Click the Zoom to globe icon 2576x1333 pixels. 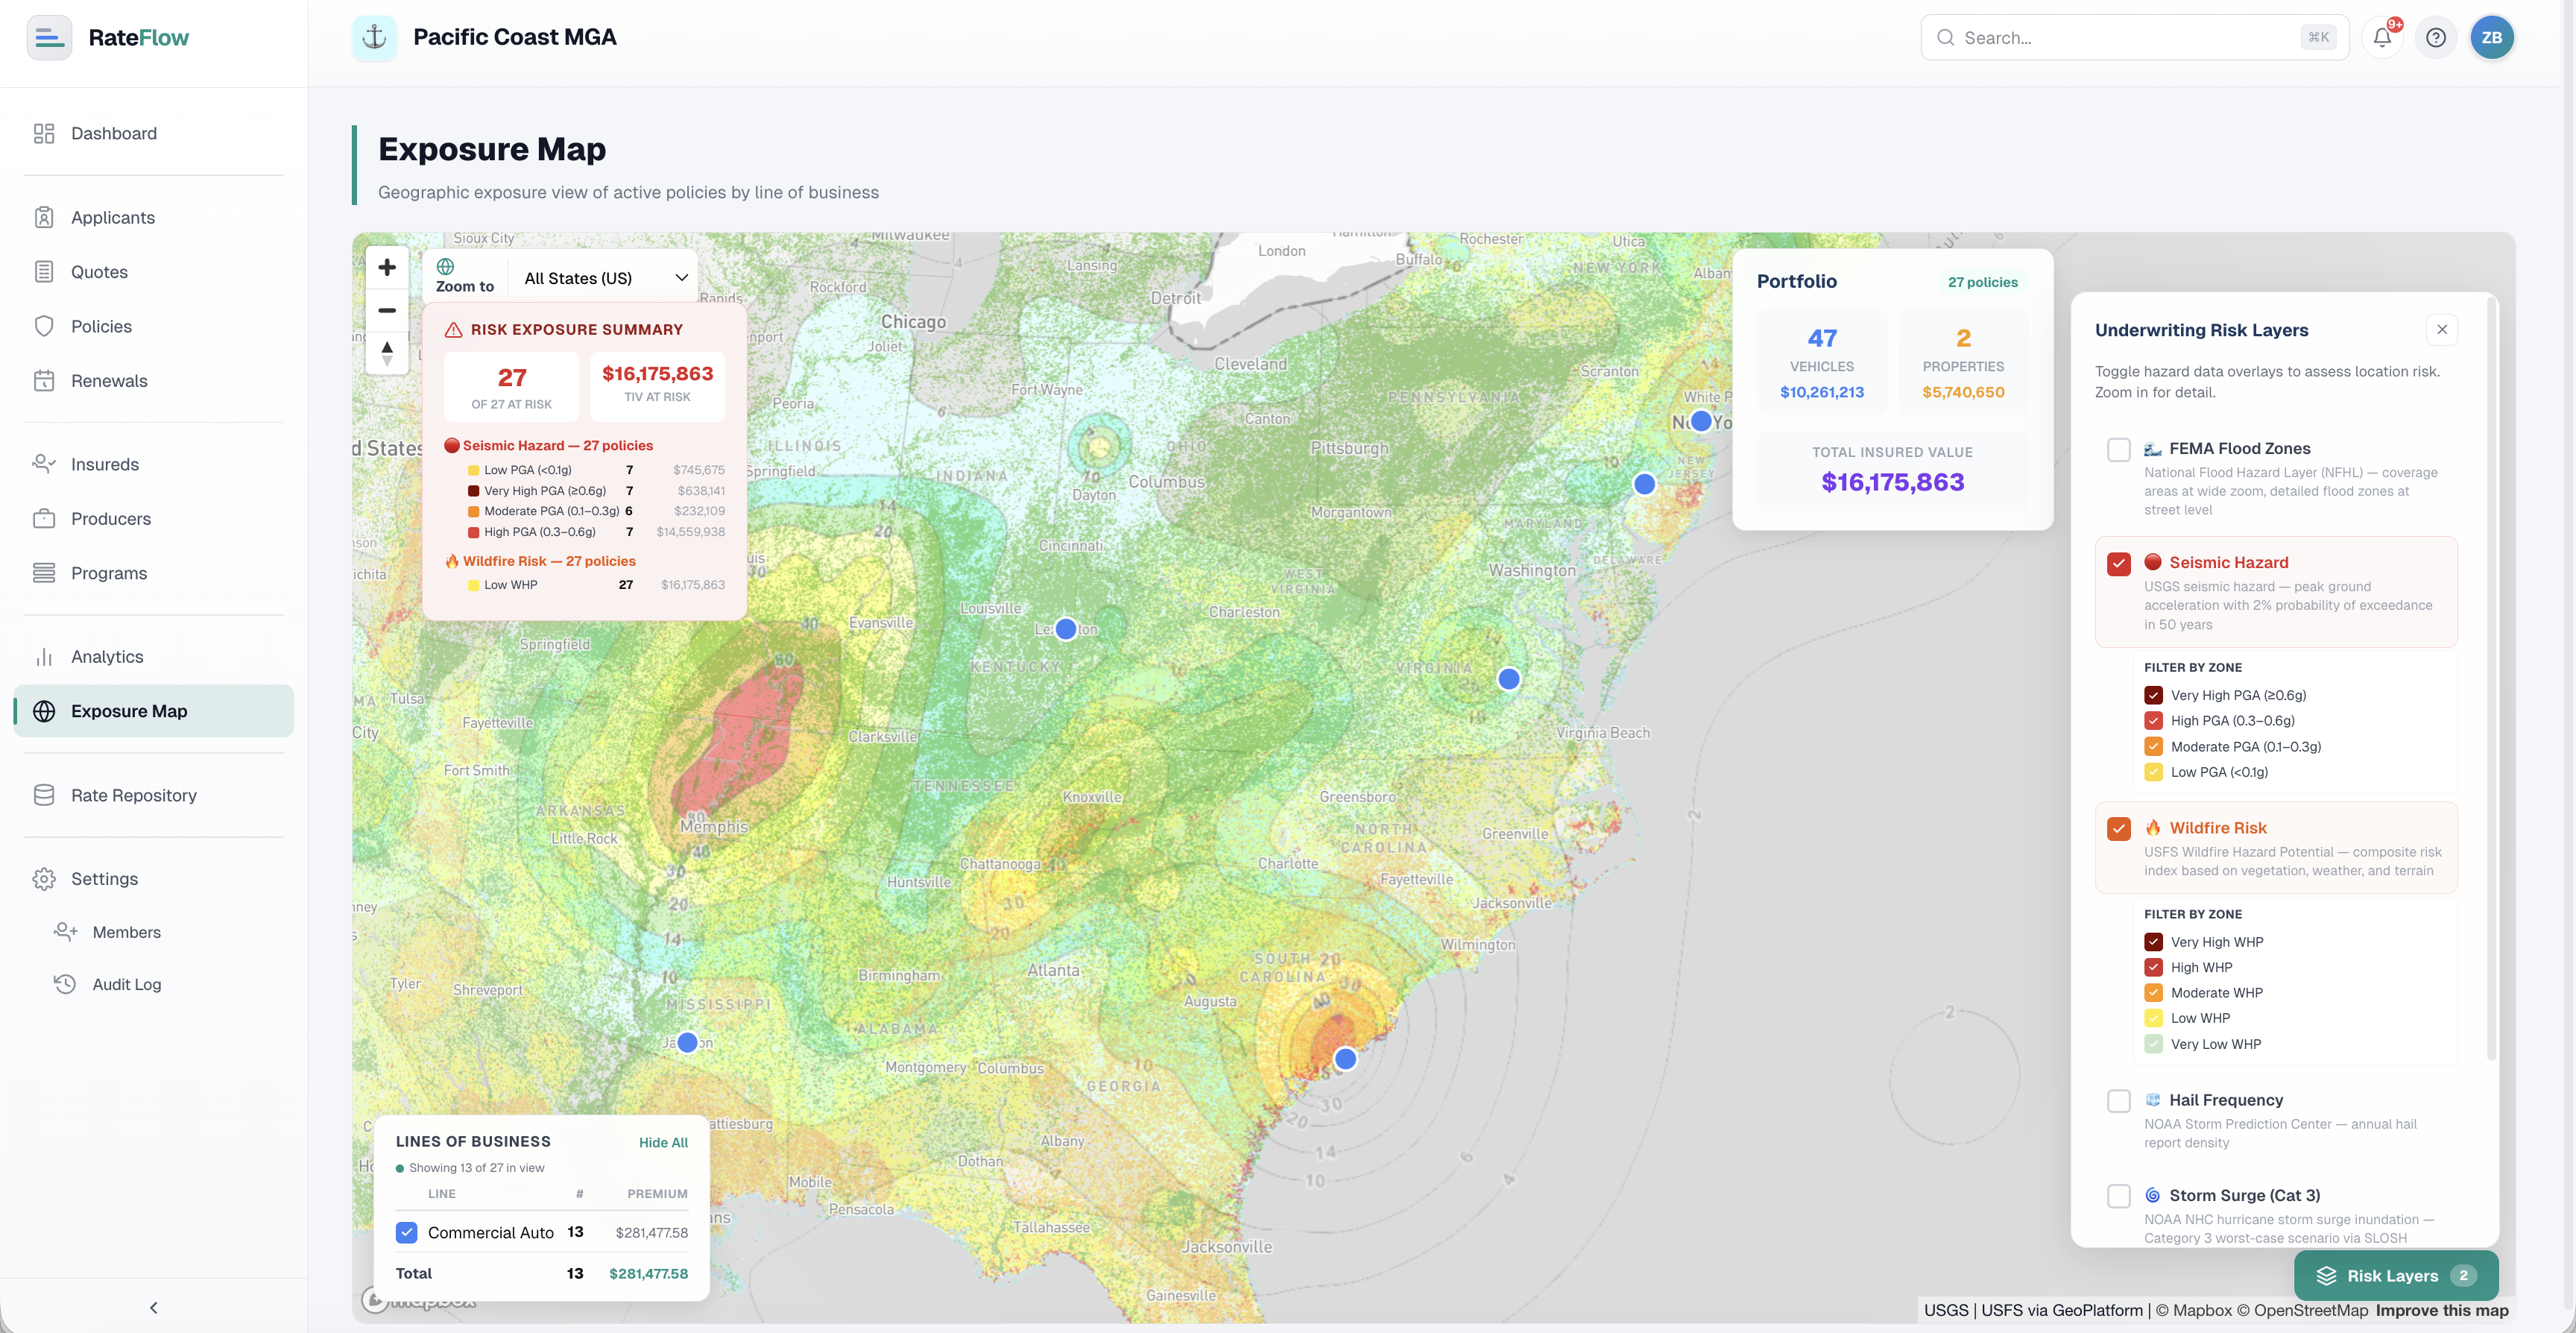[x=446, y=266]
